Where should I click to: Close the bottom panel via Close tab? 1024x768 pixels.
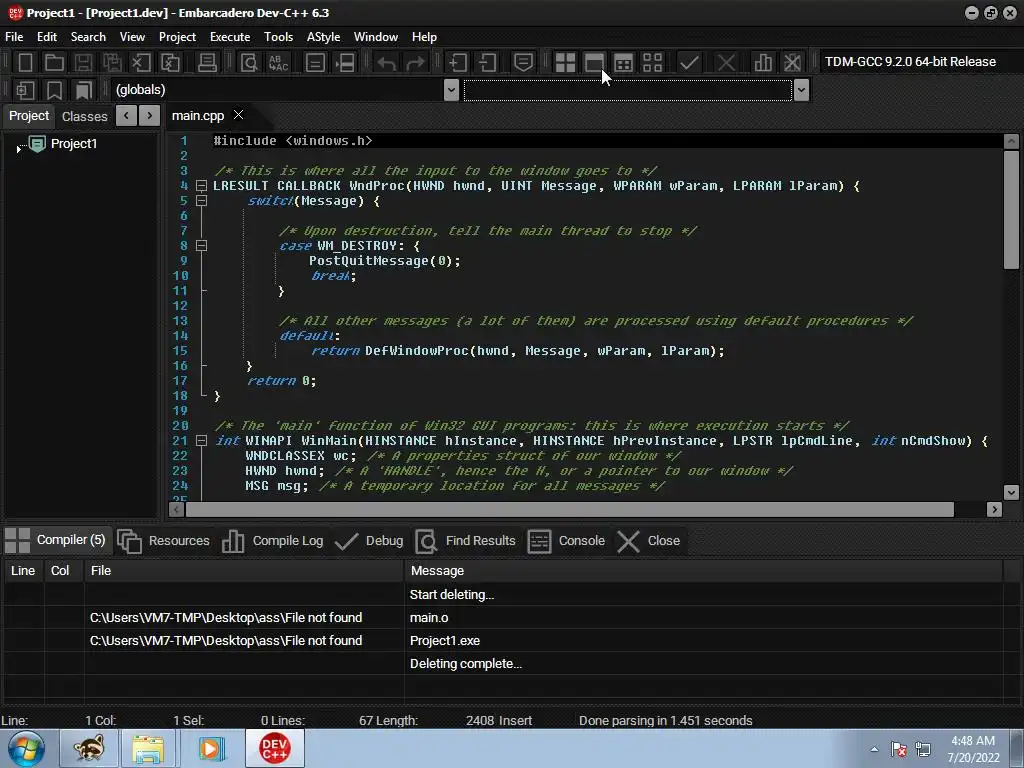(649, 541)
